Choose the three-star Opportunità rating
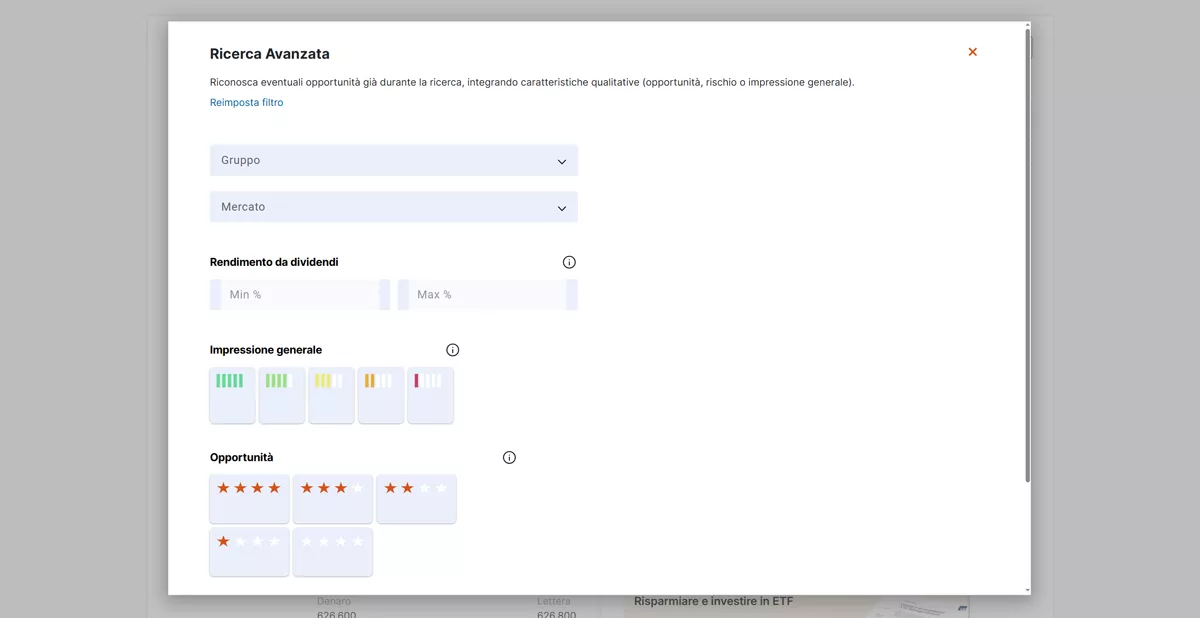The image size is (1200, 618). 332,499
